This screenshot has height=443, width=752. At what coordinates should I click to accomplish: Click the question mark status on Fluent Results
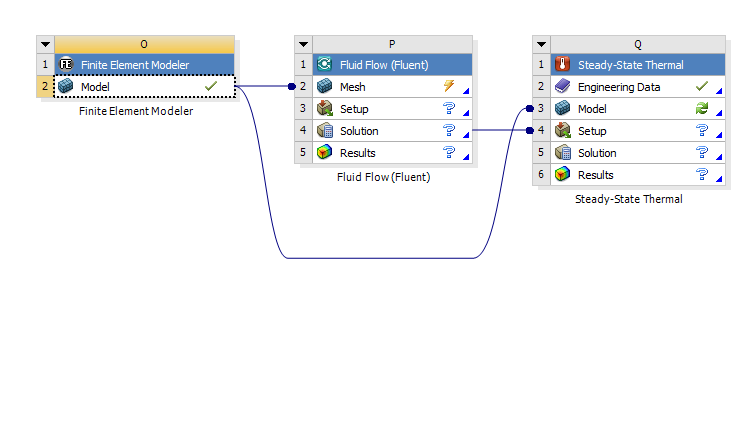point(449,152)
